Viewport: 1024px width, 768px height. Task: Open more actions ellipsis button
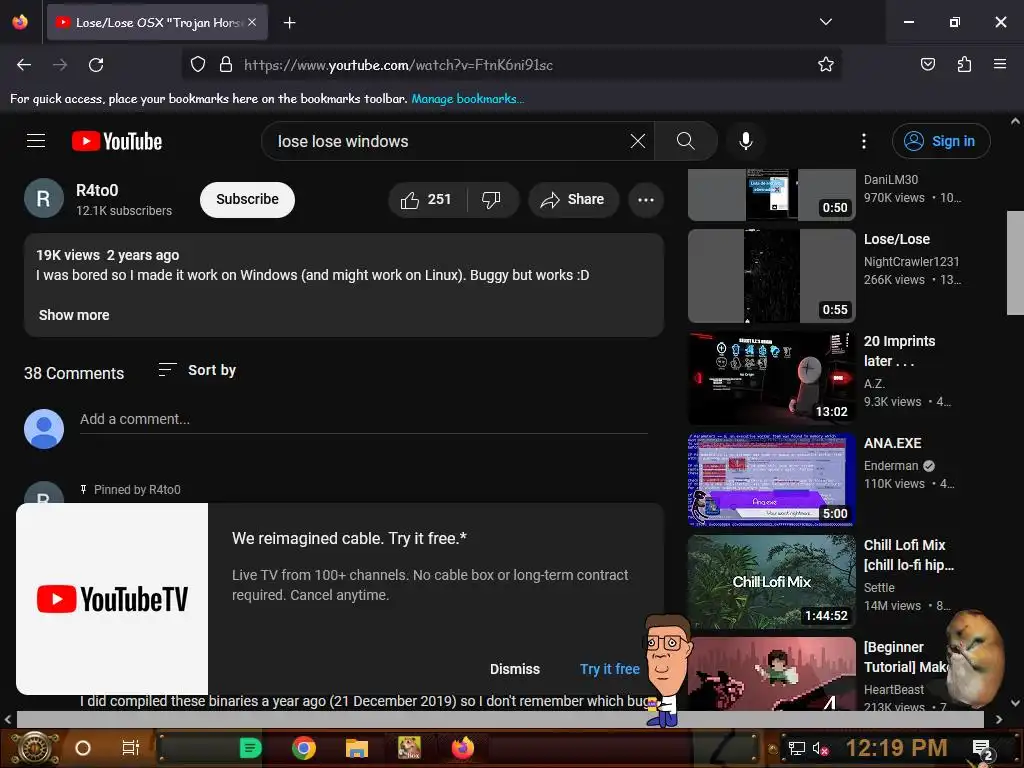(646, 200)
